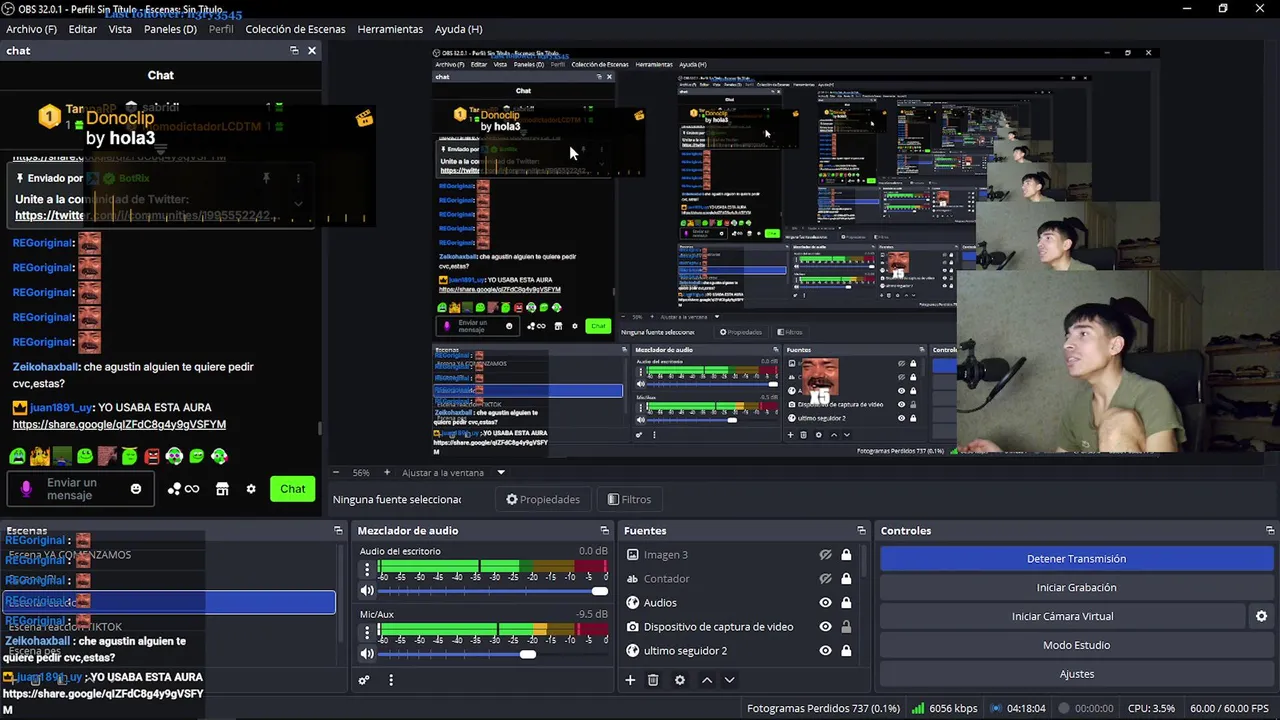Select the Audios source row
Viewport: 1280px width, 720px height.
coord(740,603)
